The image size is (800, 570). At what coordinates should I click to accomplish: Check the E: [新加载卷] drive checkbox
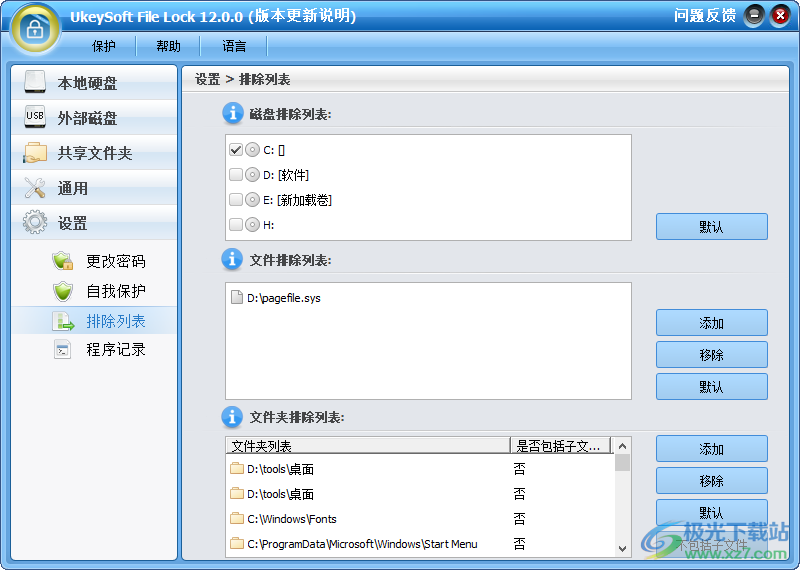pos(236,199)
